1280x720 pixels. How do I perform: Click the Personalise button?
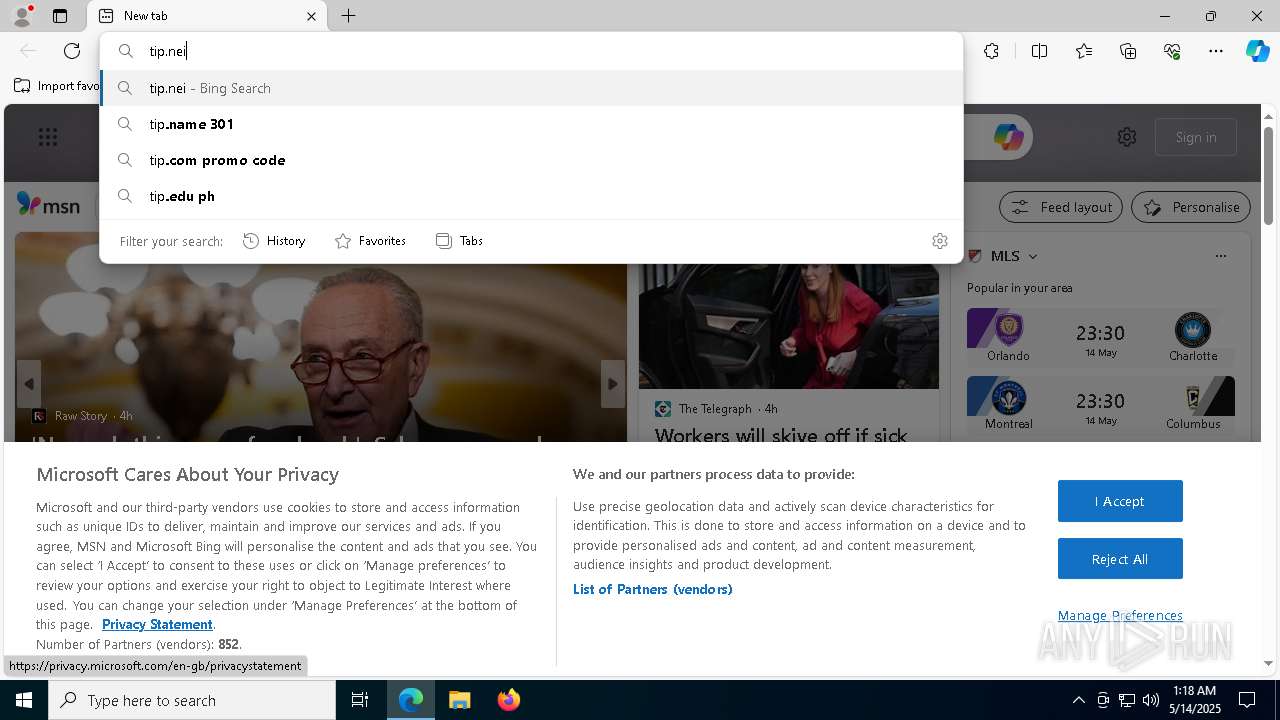[1191, 207]
